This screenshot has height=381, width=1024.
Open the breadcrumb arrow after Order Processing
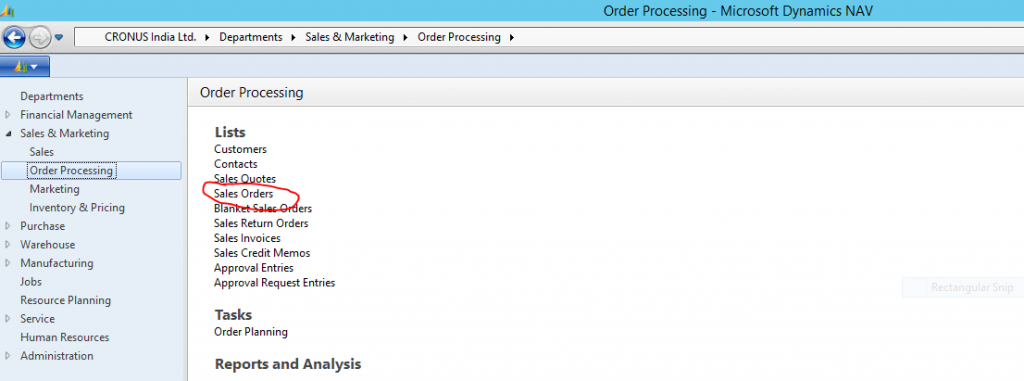512,37
